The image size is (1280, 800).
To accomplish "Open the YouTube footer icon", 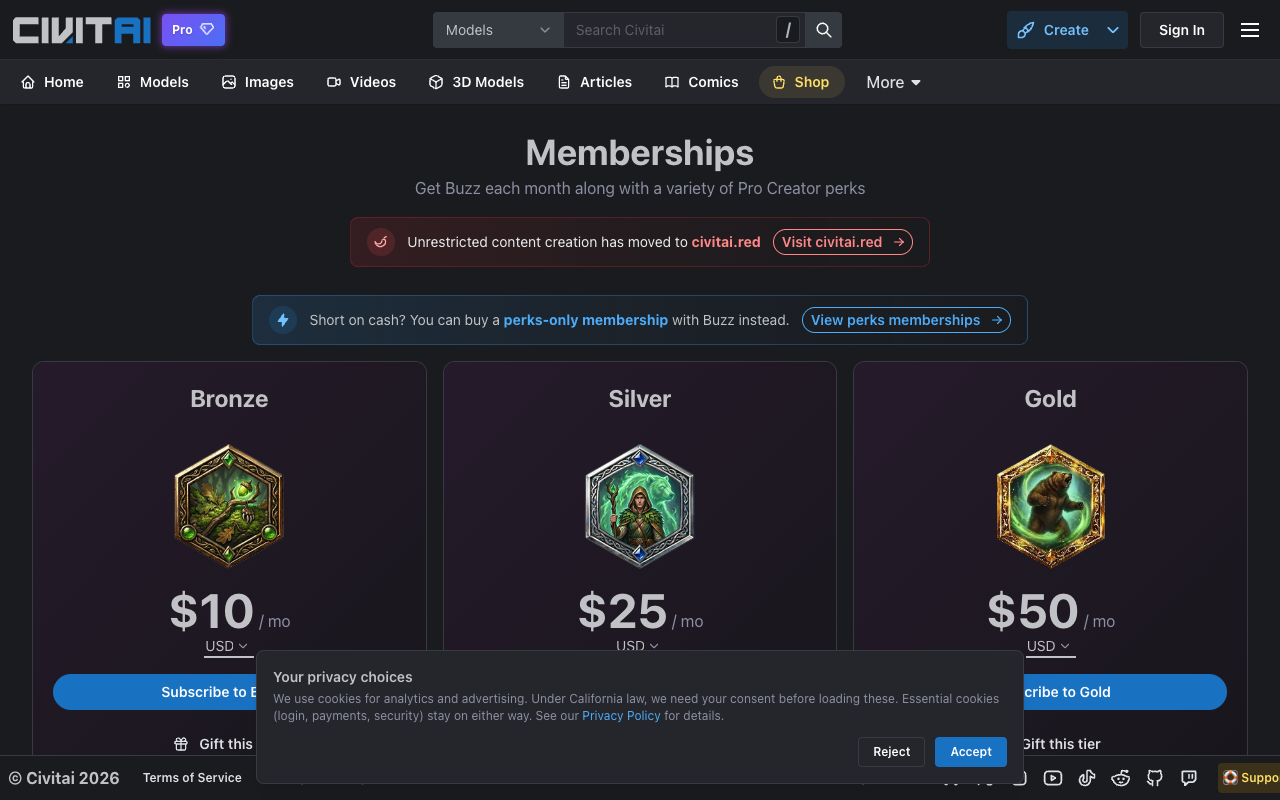I will [1053, 778].
